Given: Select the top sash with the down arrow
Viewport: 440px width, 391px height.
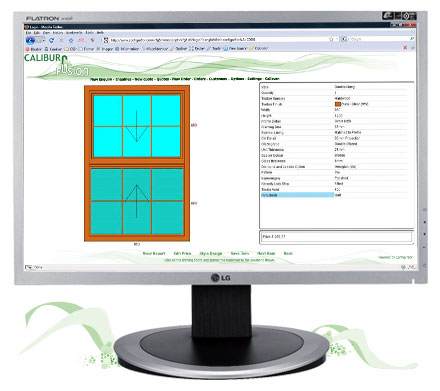Looking at the screenshot, I should 137,126.
